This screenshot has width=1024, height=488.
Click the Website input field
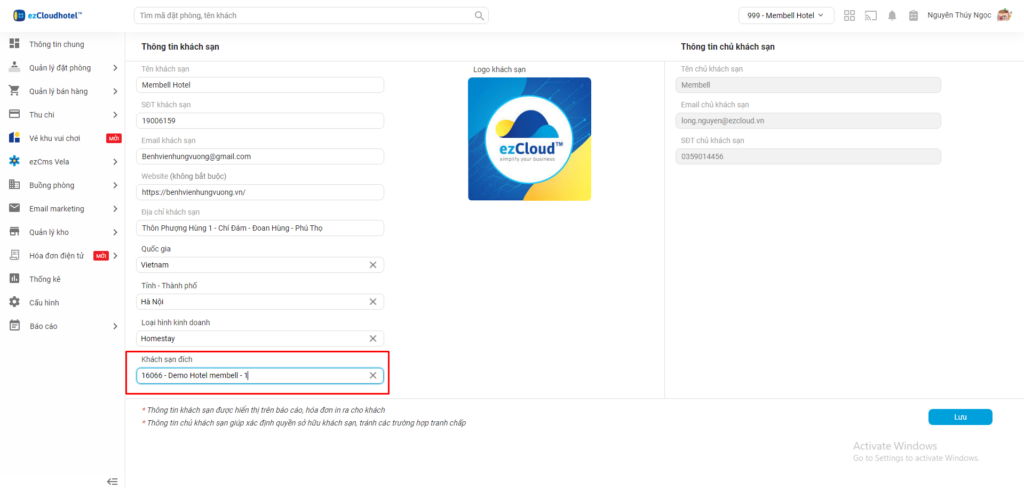coord(260,192)
